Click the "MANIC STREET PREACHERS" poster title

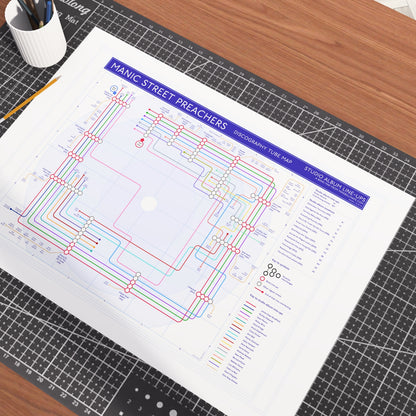point(168,95)
